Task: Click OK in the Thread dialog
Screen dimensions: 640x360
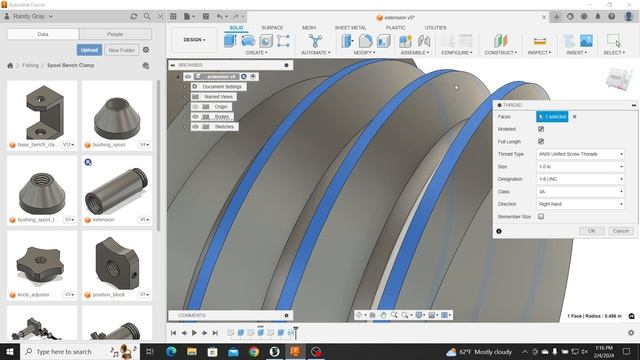Action: 592,231
